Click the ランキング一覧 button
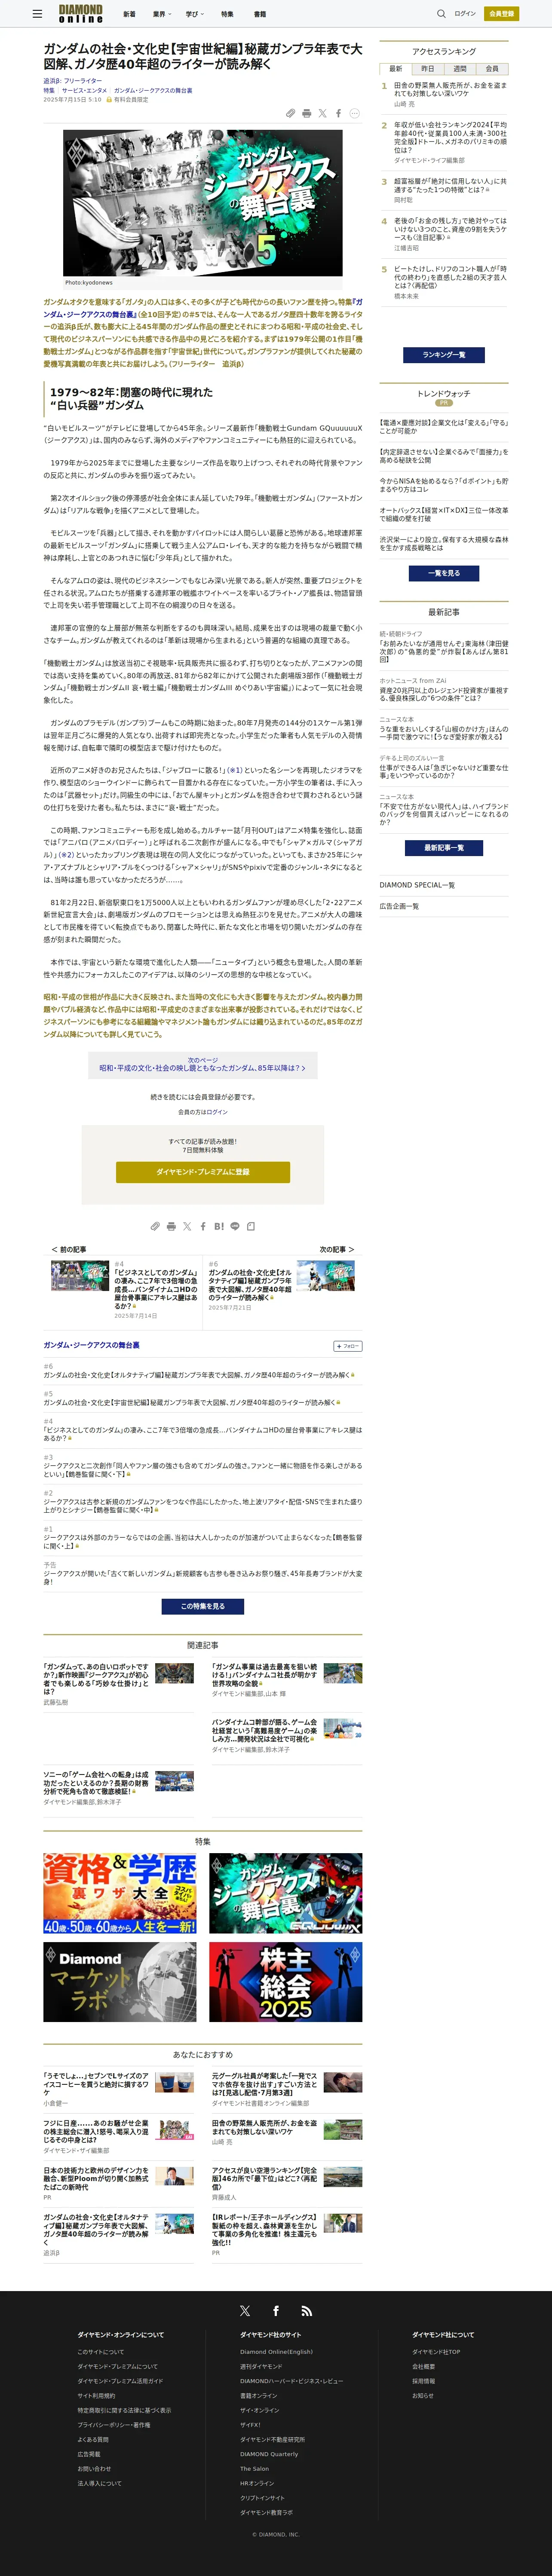This screenshot has width=552, height=2576. coord(444,354)
